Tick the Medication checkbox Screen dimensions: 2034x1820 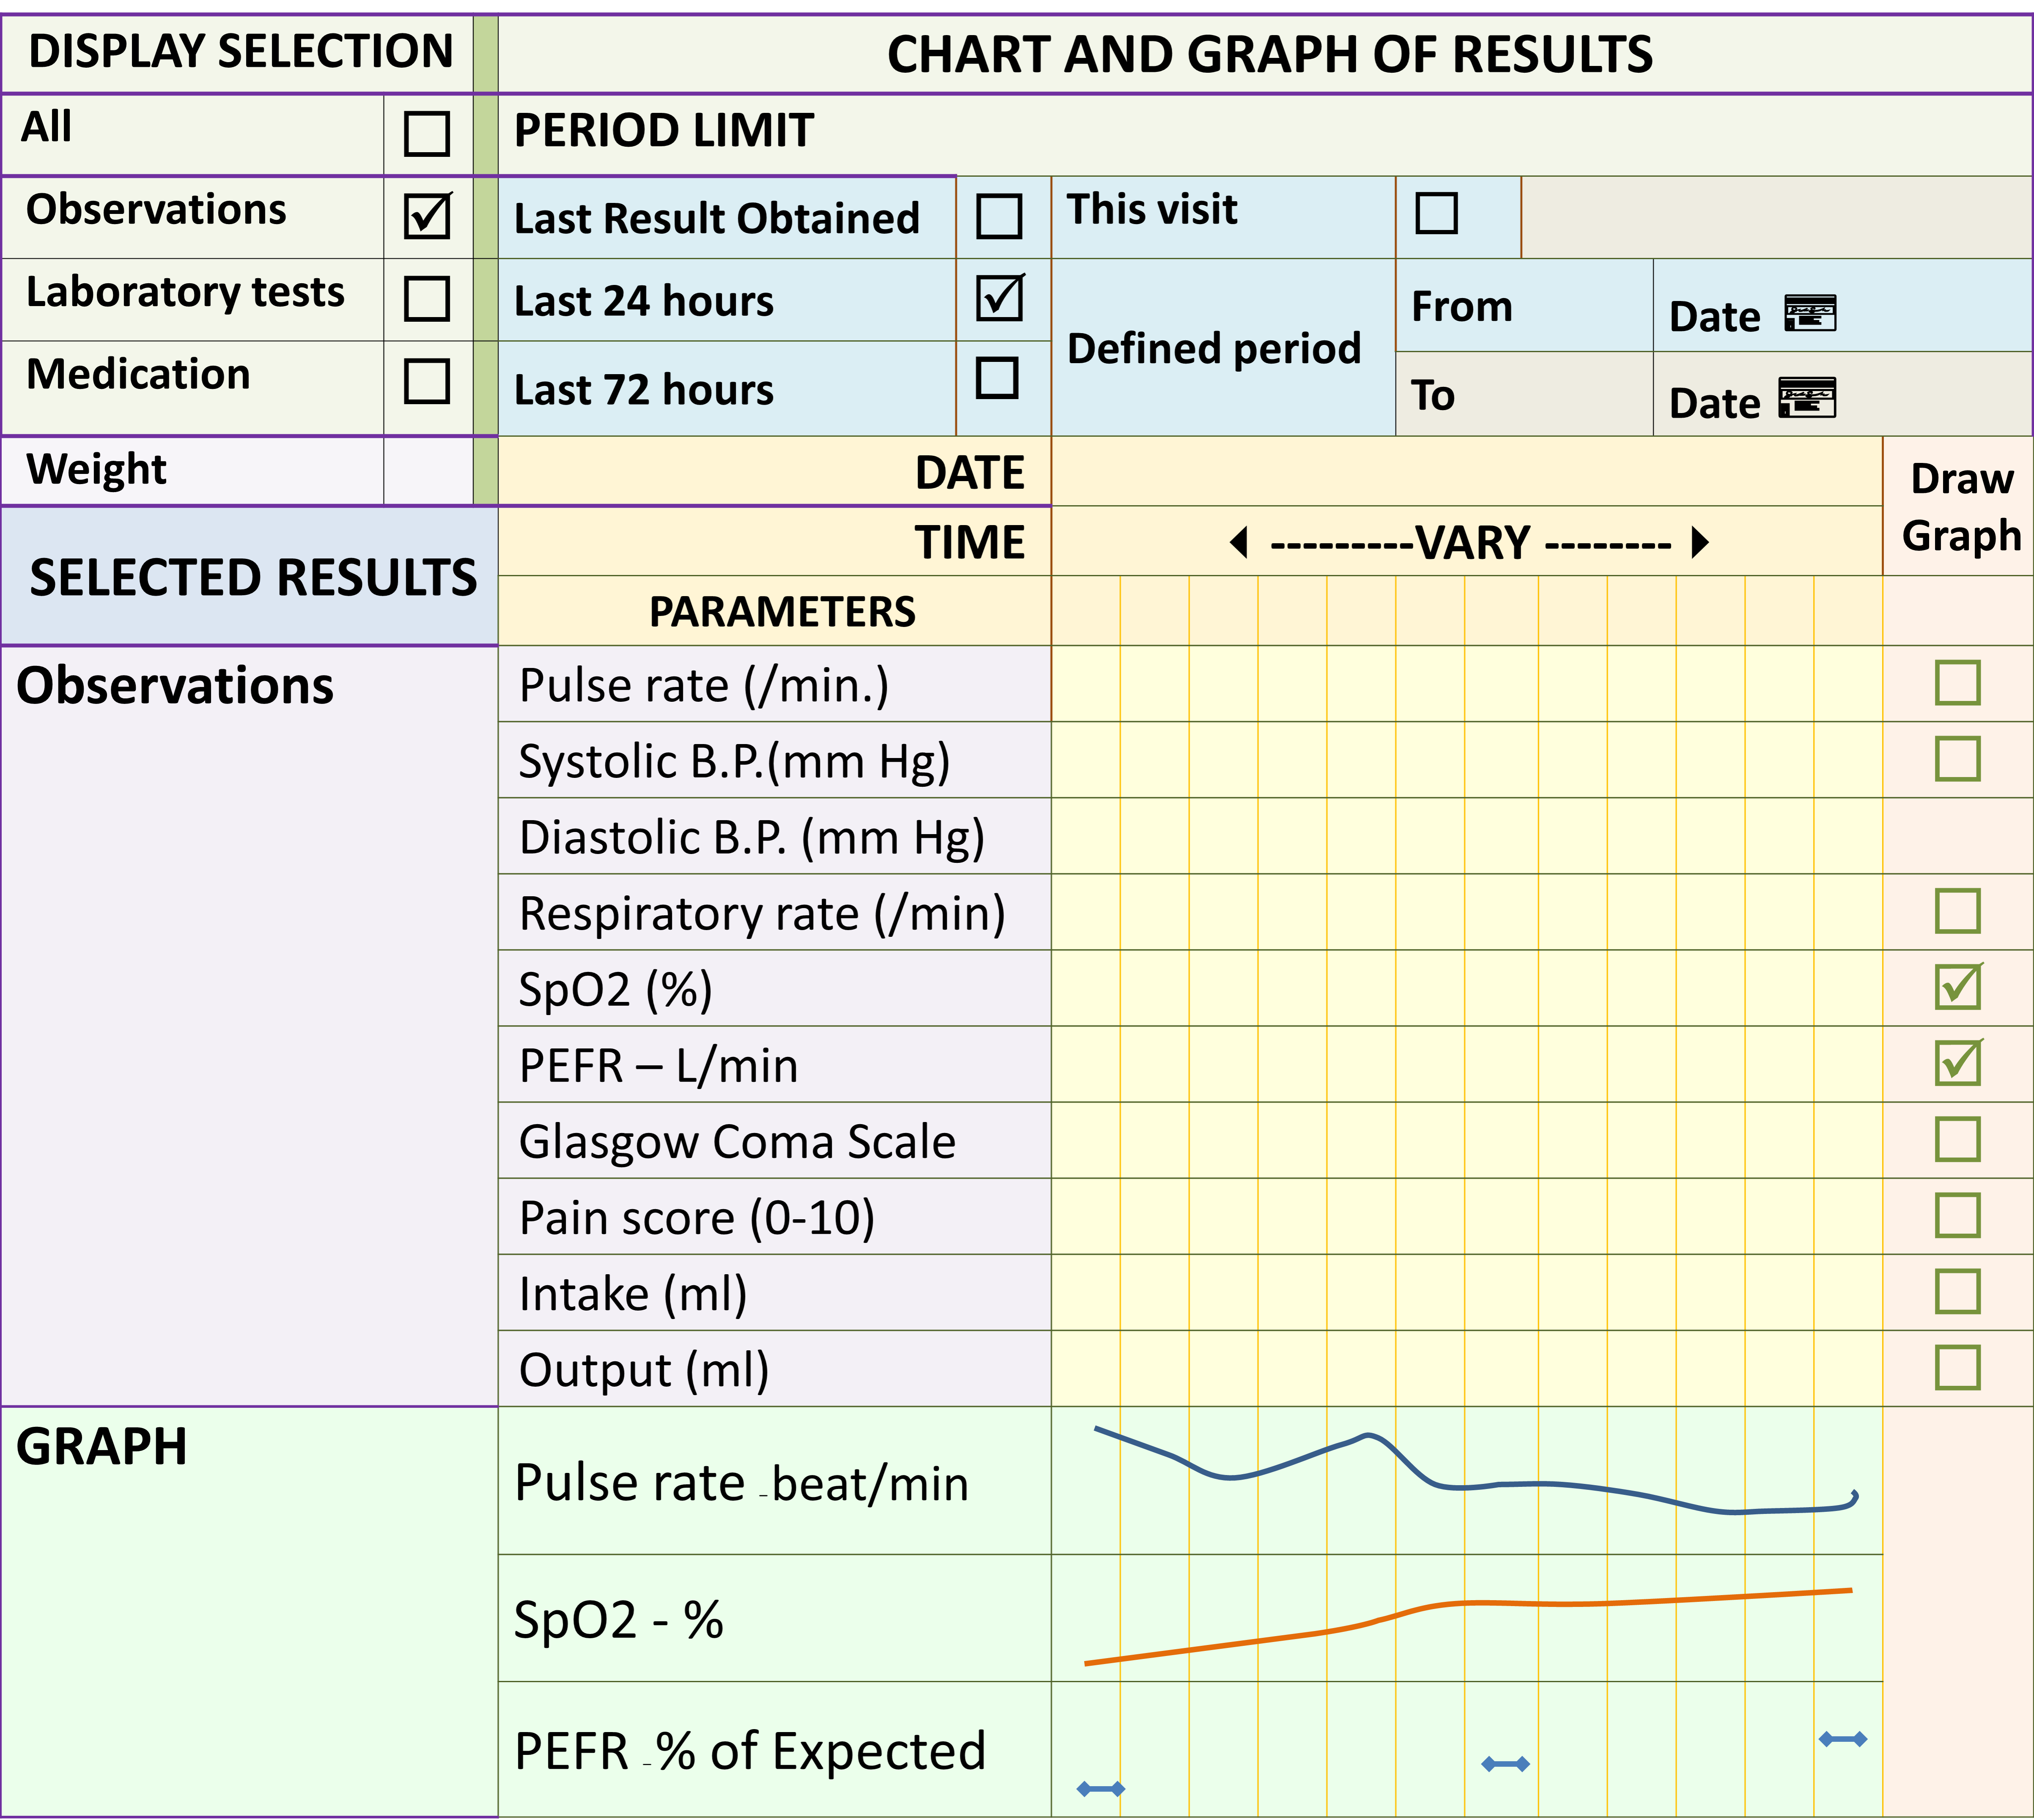pyautogui.click(x=427, y=381)
